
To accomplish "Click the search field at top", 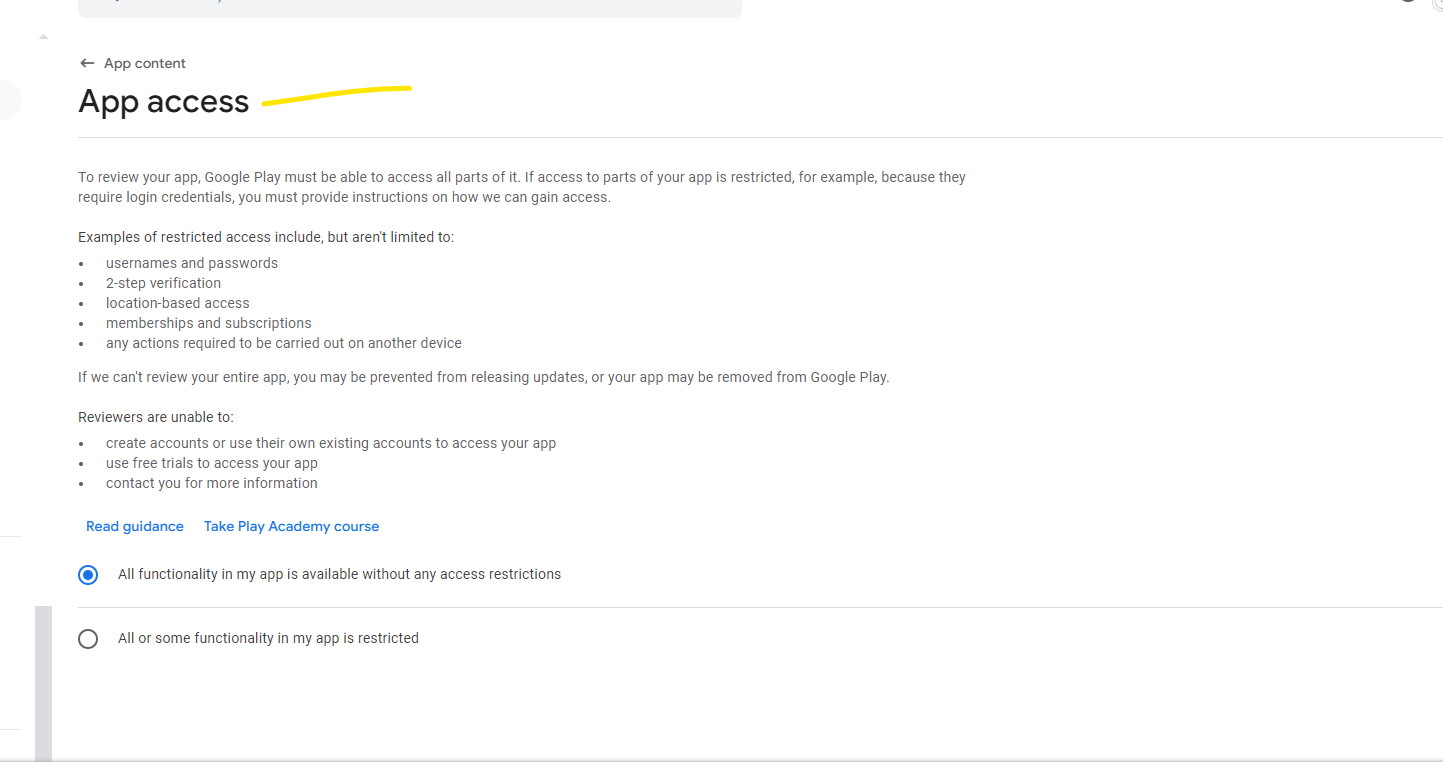I will [410, 8].
